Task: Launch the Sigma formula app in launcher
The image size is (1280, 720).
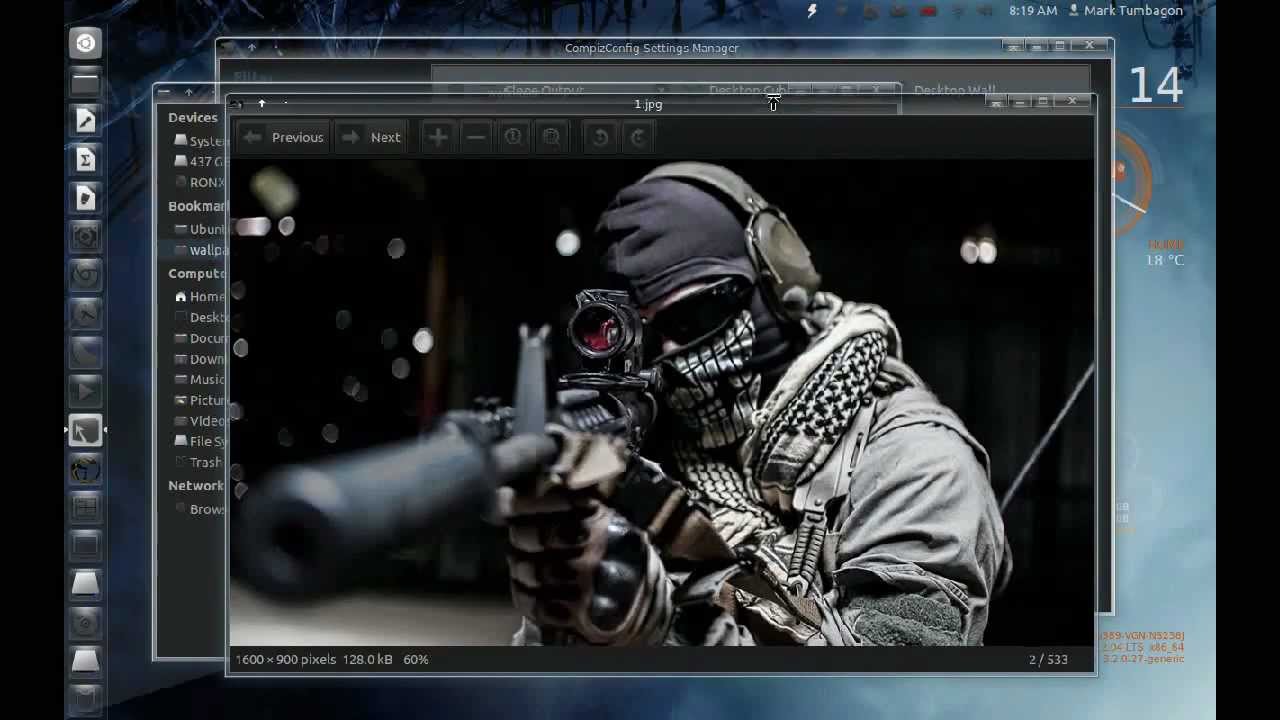Action: pyautogui.click(x=85, y=159)
